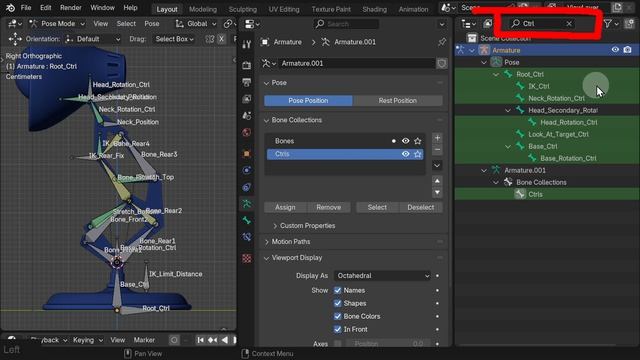Open the Bone properties tab
The width and height of the screenshot is (640, 360).
point(247,220)
